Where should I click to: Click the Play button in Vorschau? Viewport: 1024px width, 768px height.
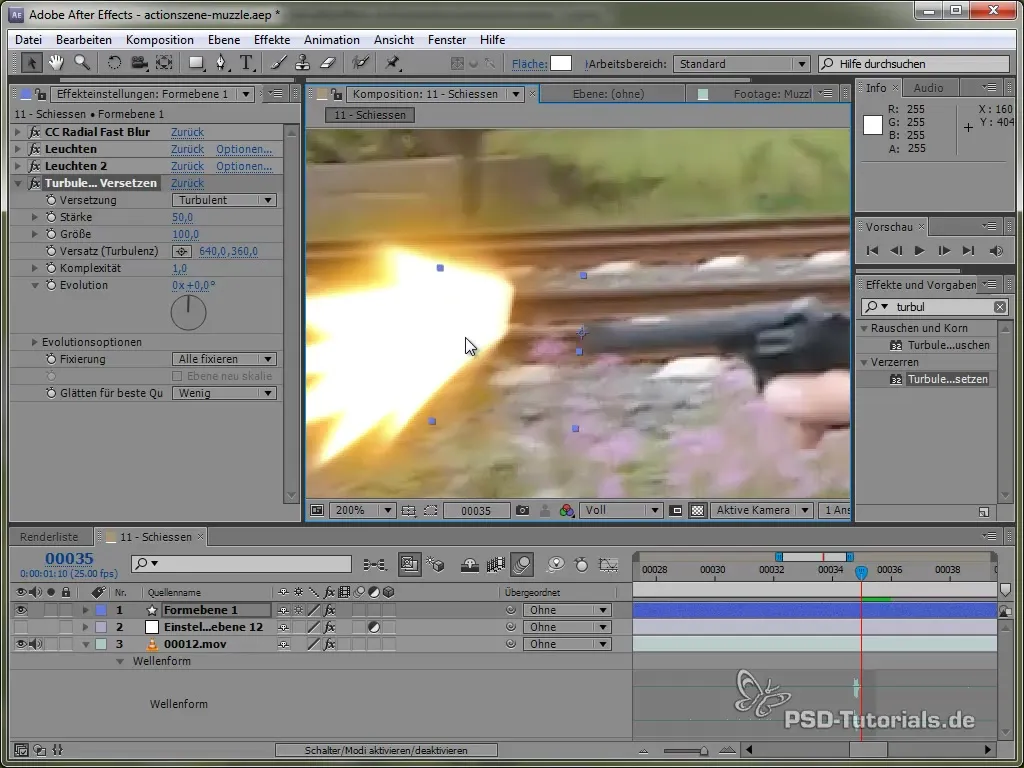click(x=920, y=251)
